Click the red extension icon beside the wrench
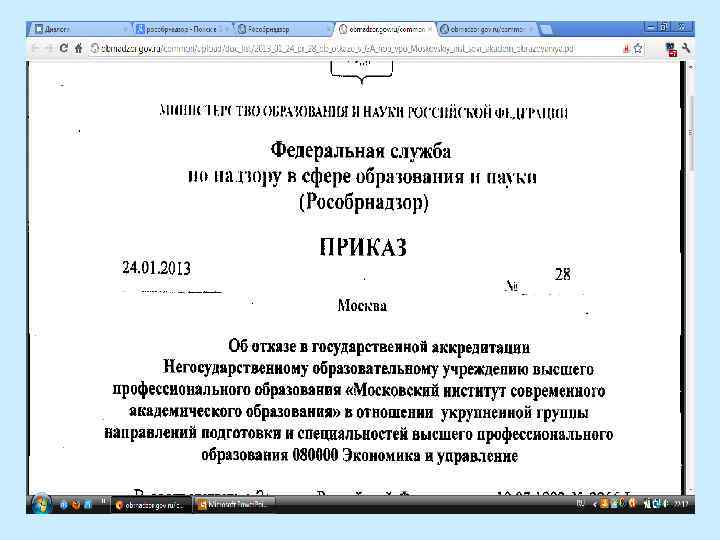 (x=671, y=49)
